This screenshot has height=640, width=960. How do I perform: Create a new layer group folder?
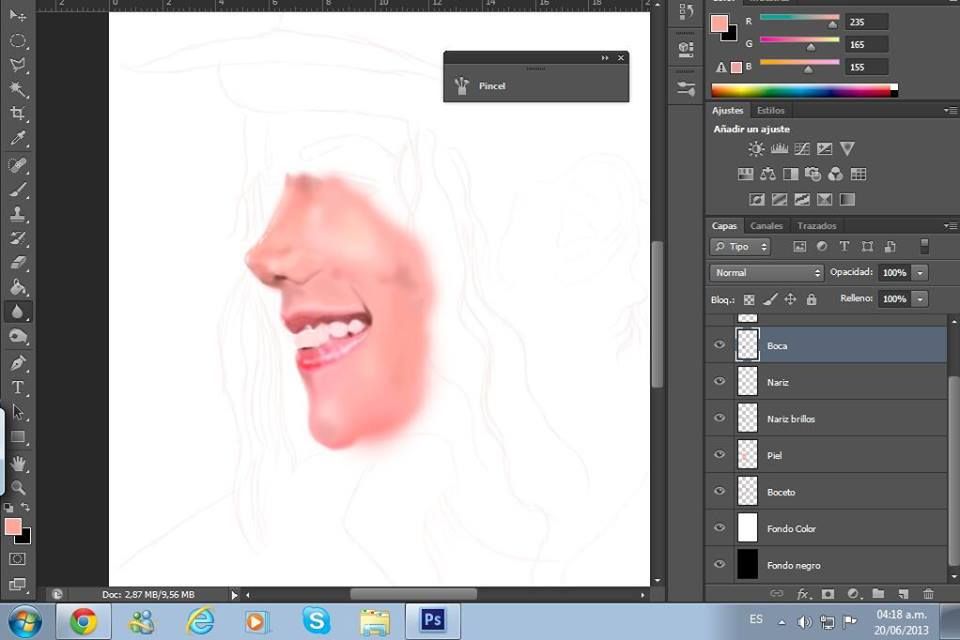tap(878, 593)
